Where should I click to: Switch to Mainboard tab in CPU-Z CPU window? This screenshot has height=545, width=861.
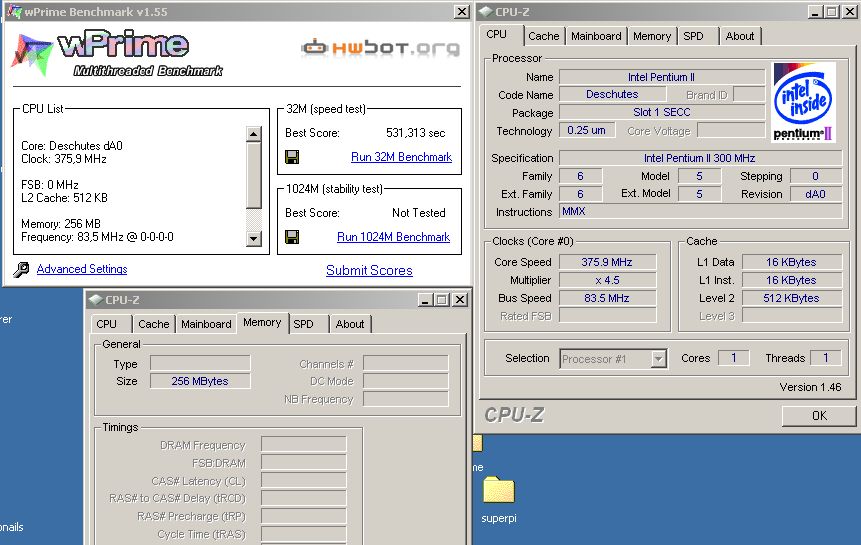coord(596,36)
